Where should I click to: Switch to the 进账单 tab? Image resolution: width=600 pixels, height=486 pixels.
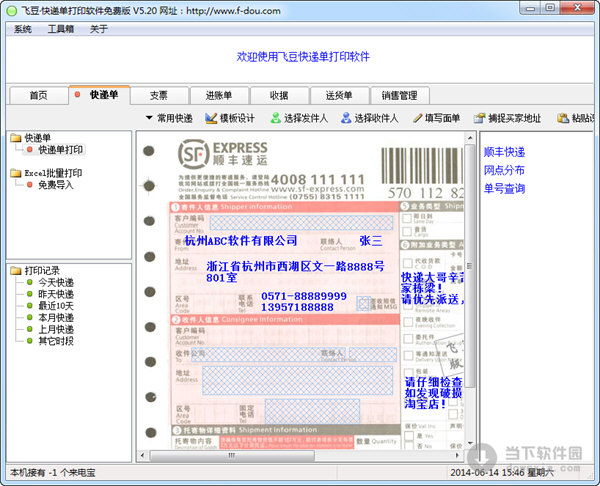pyautogui.click(x=219, y=95)
